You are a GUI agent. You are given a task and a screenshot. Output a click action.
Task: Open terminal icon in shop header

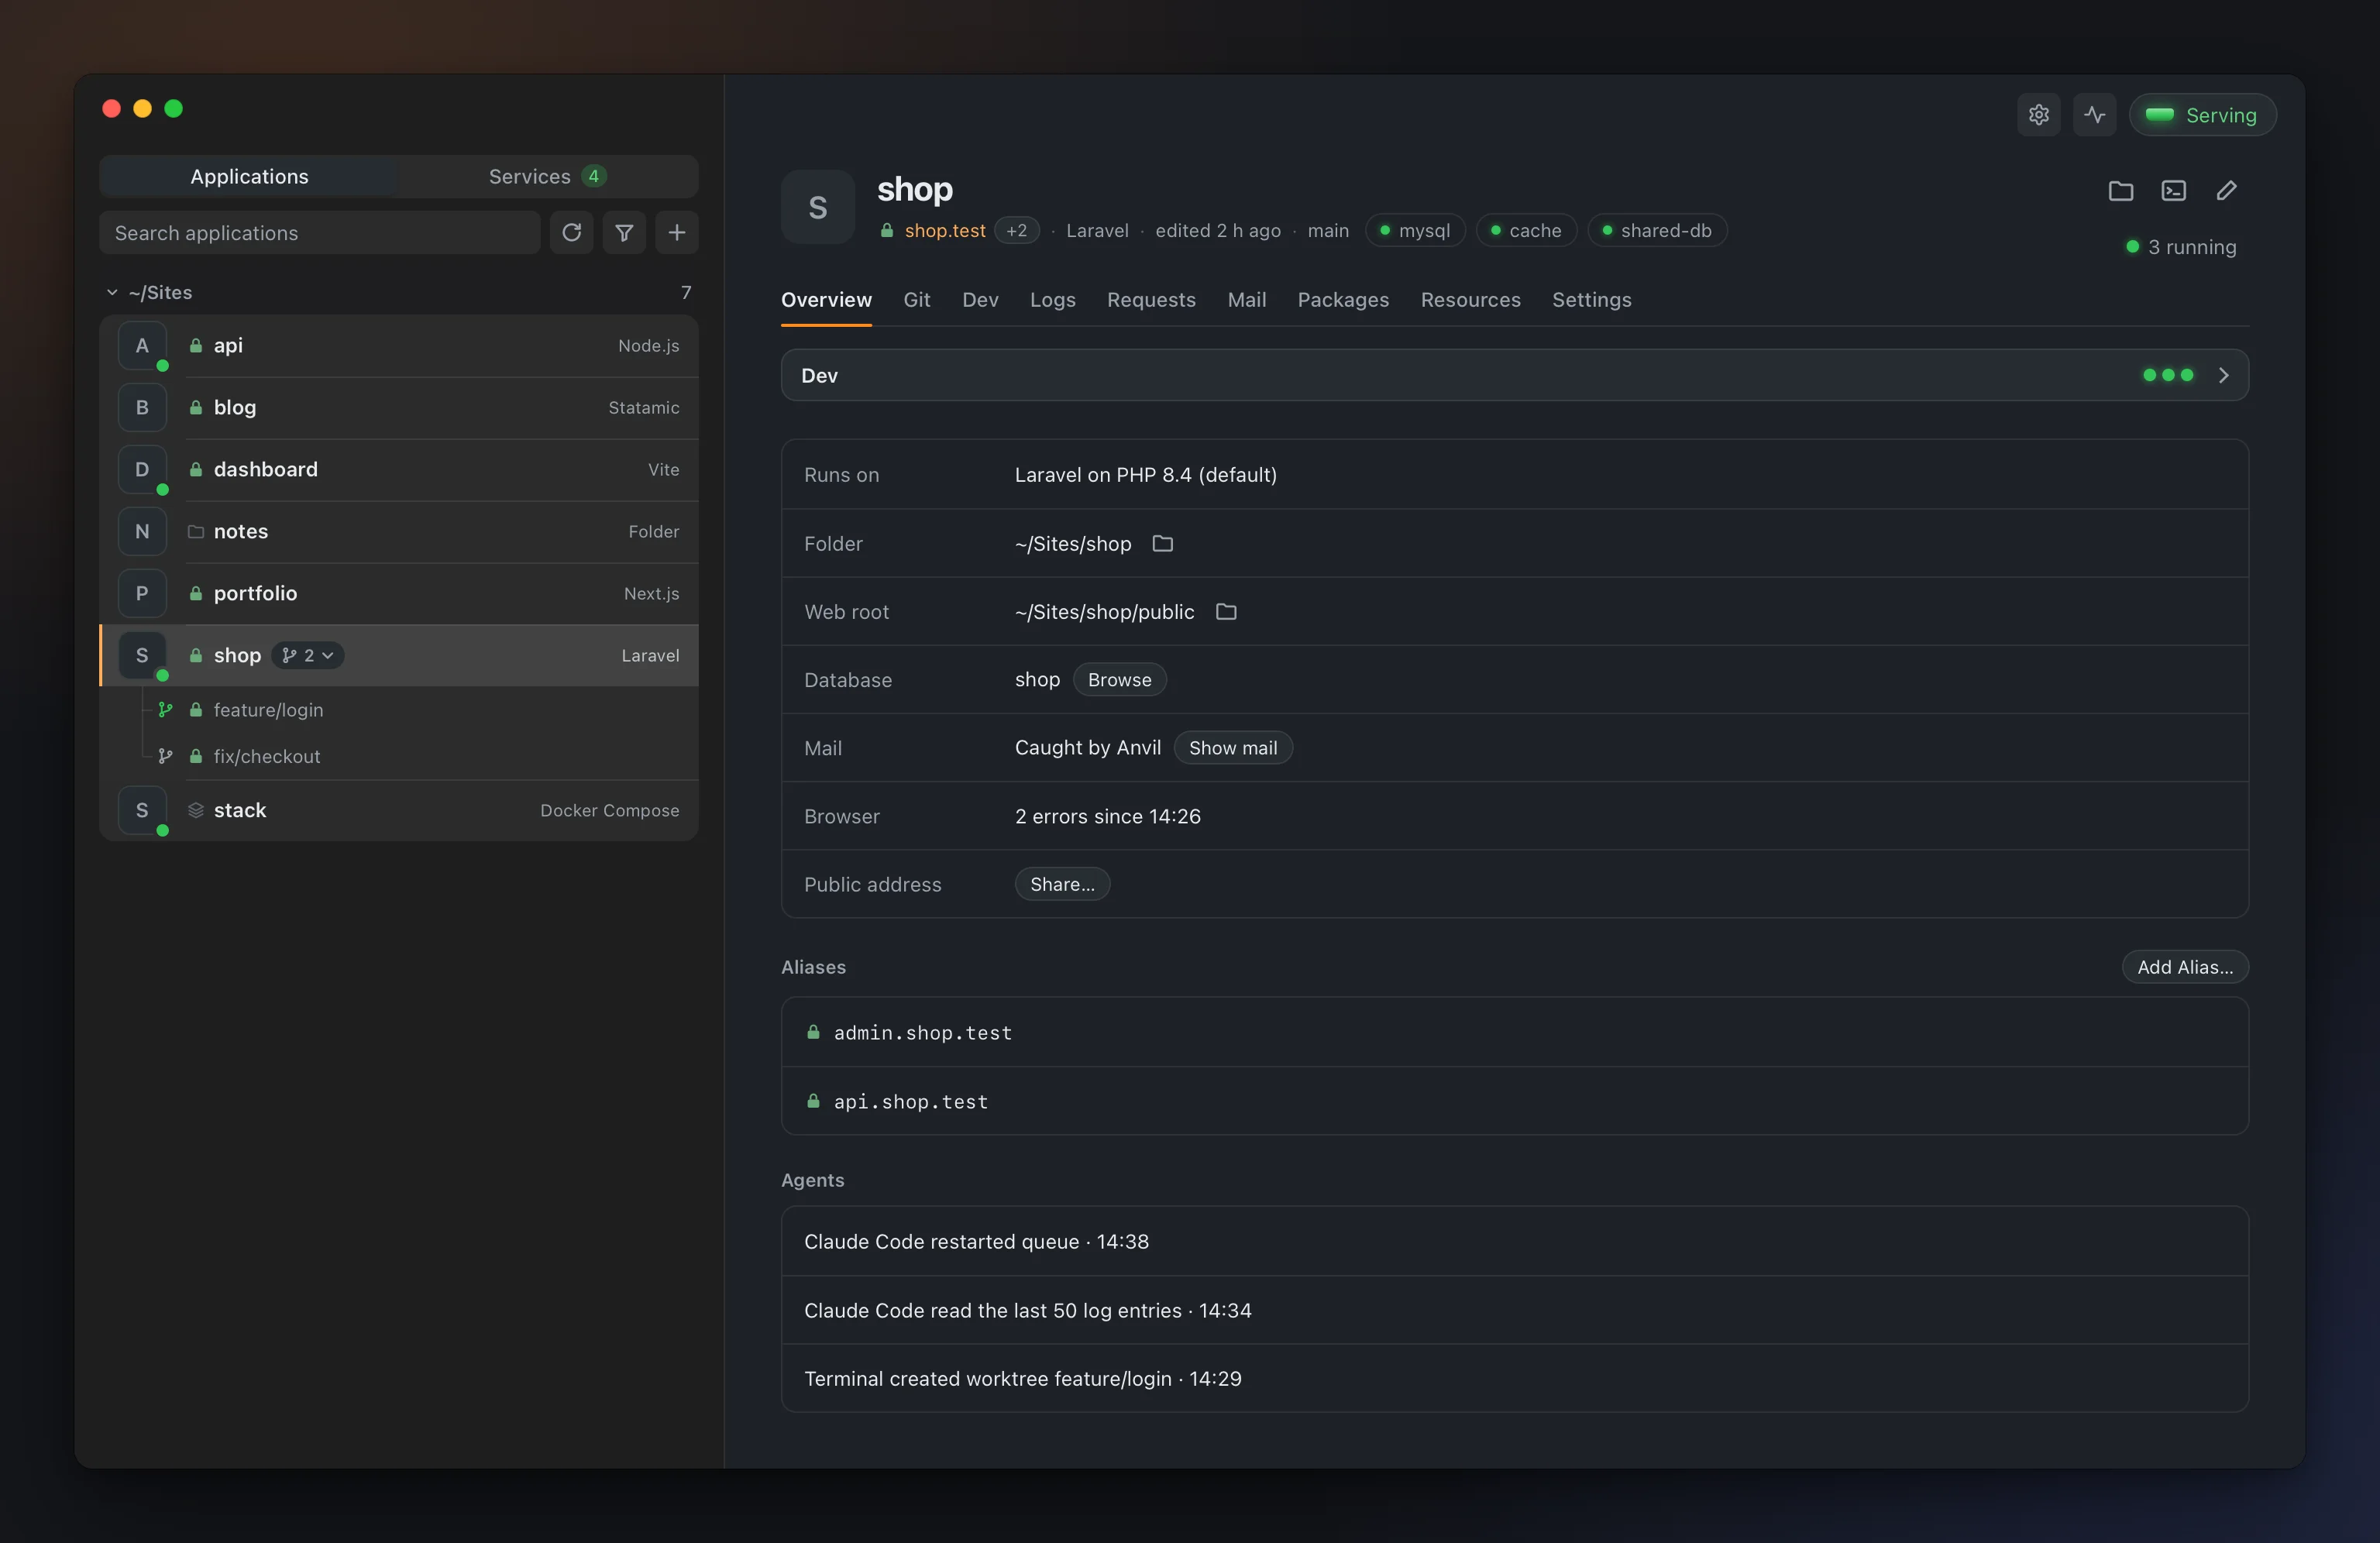pos(2174,191)
